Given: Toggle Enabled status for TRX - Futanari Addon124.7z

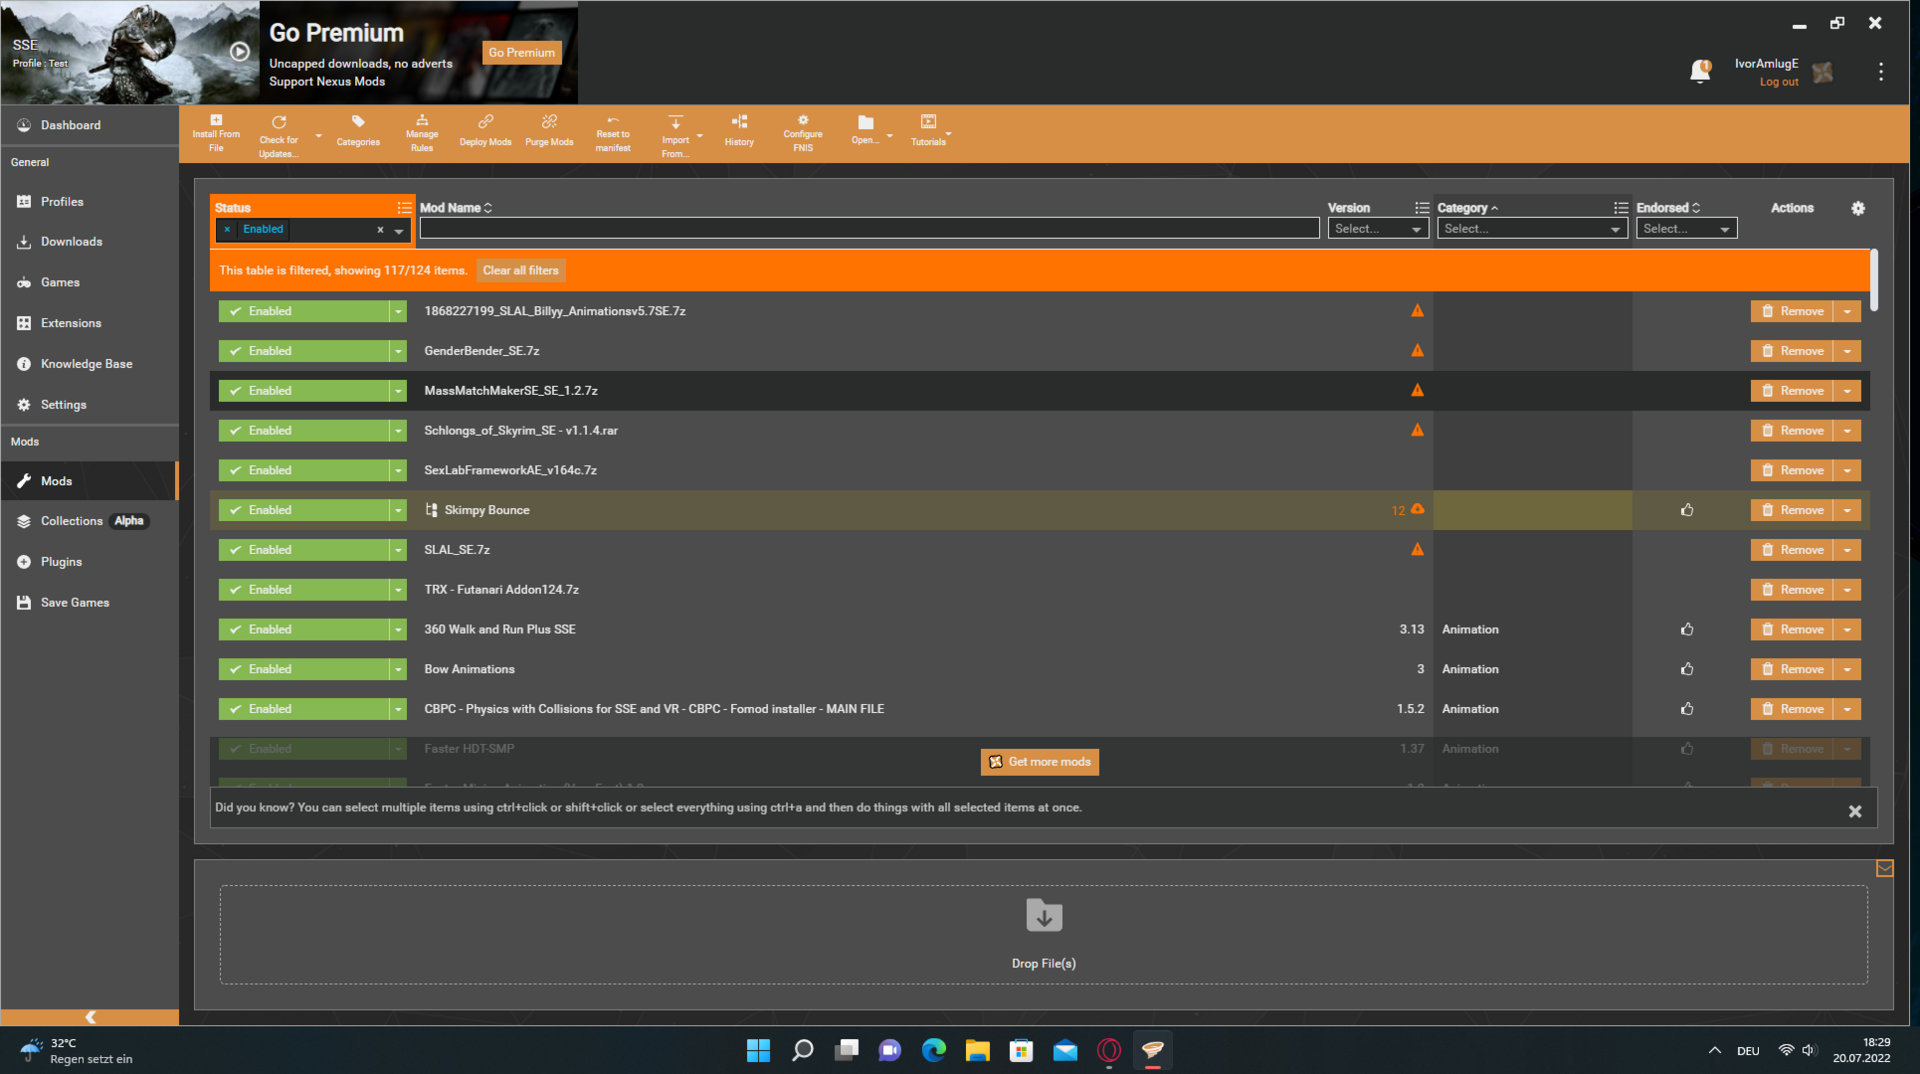Looking at the screenshot, I should (303, 590).
